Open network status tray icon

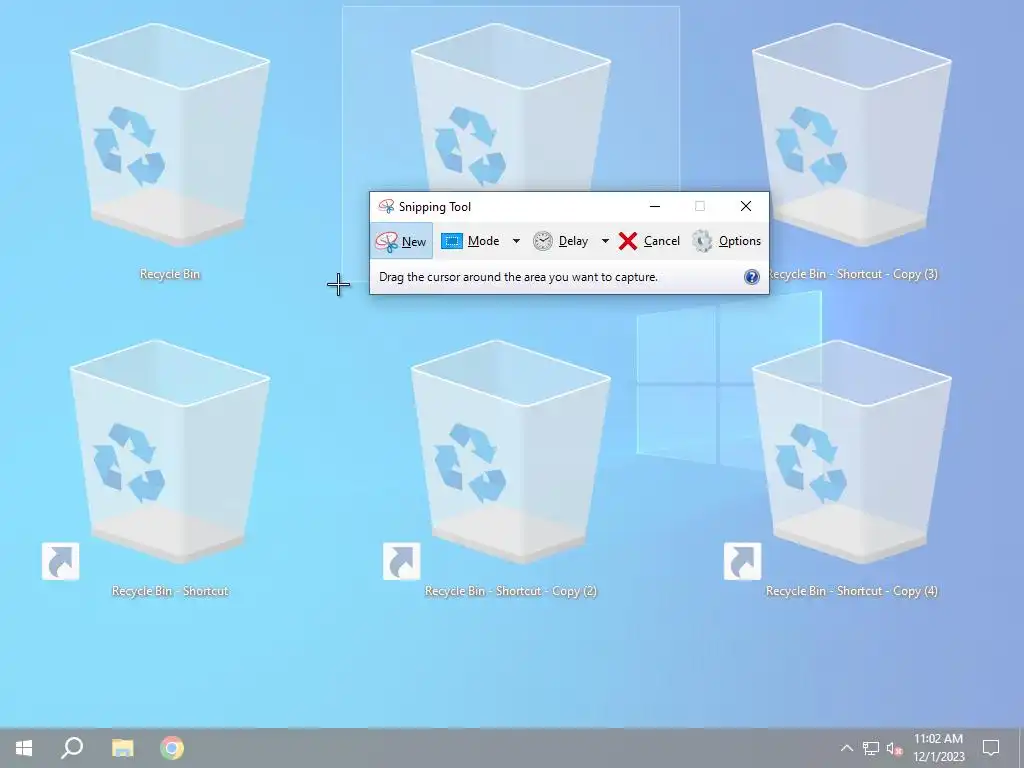point(871,748)
